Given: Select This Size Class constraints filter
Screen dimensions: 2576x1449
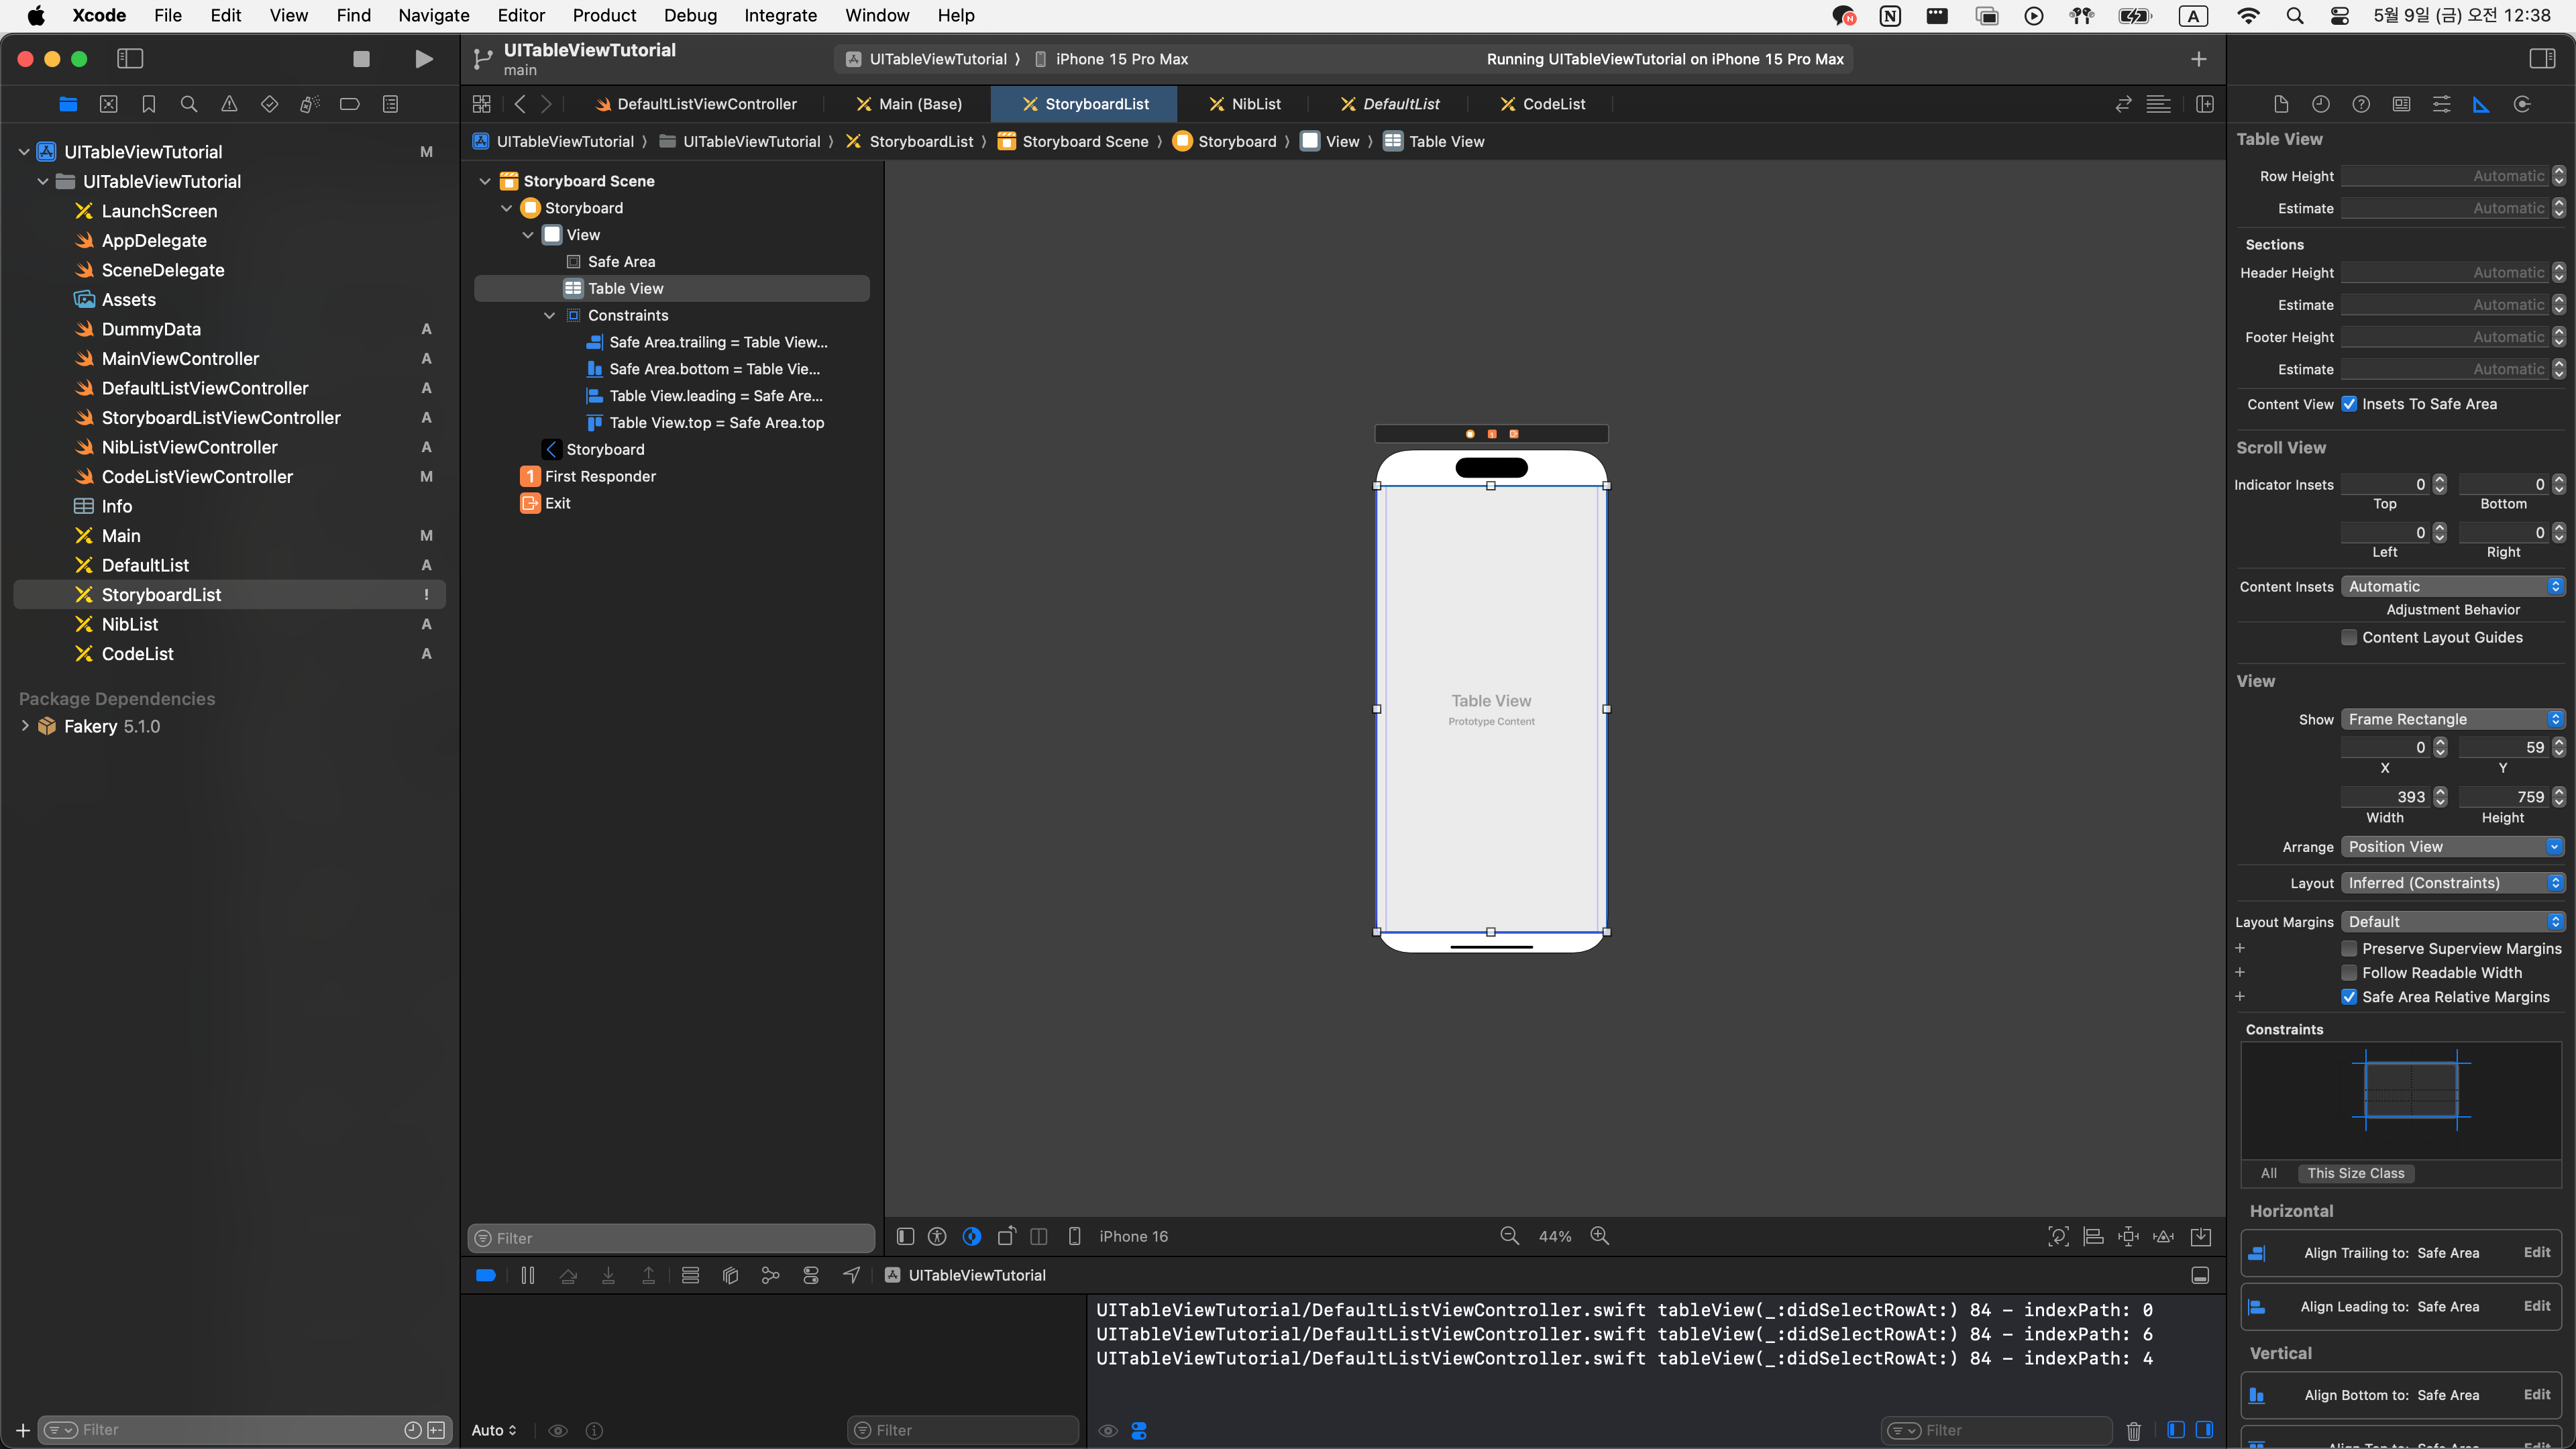Looking at the screenshot, I should point(2355,1173).
